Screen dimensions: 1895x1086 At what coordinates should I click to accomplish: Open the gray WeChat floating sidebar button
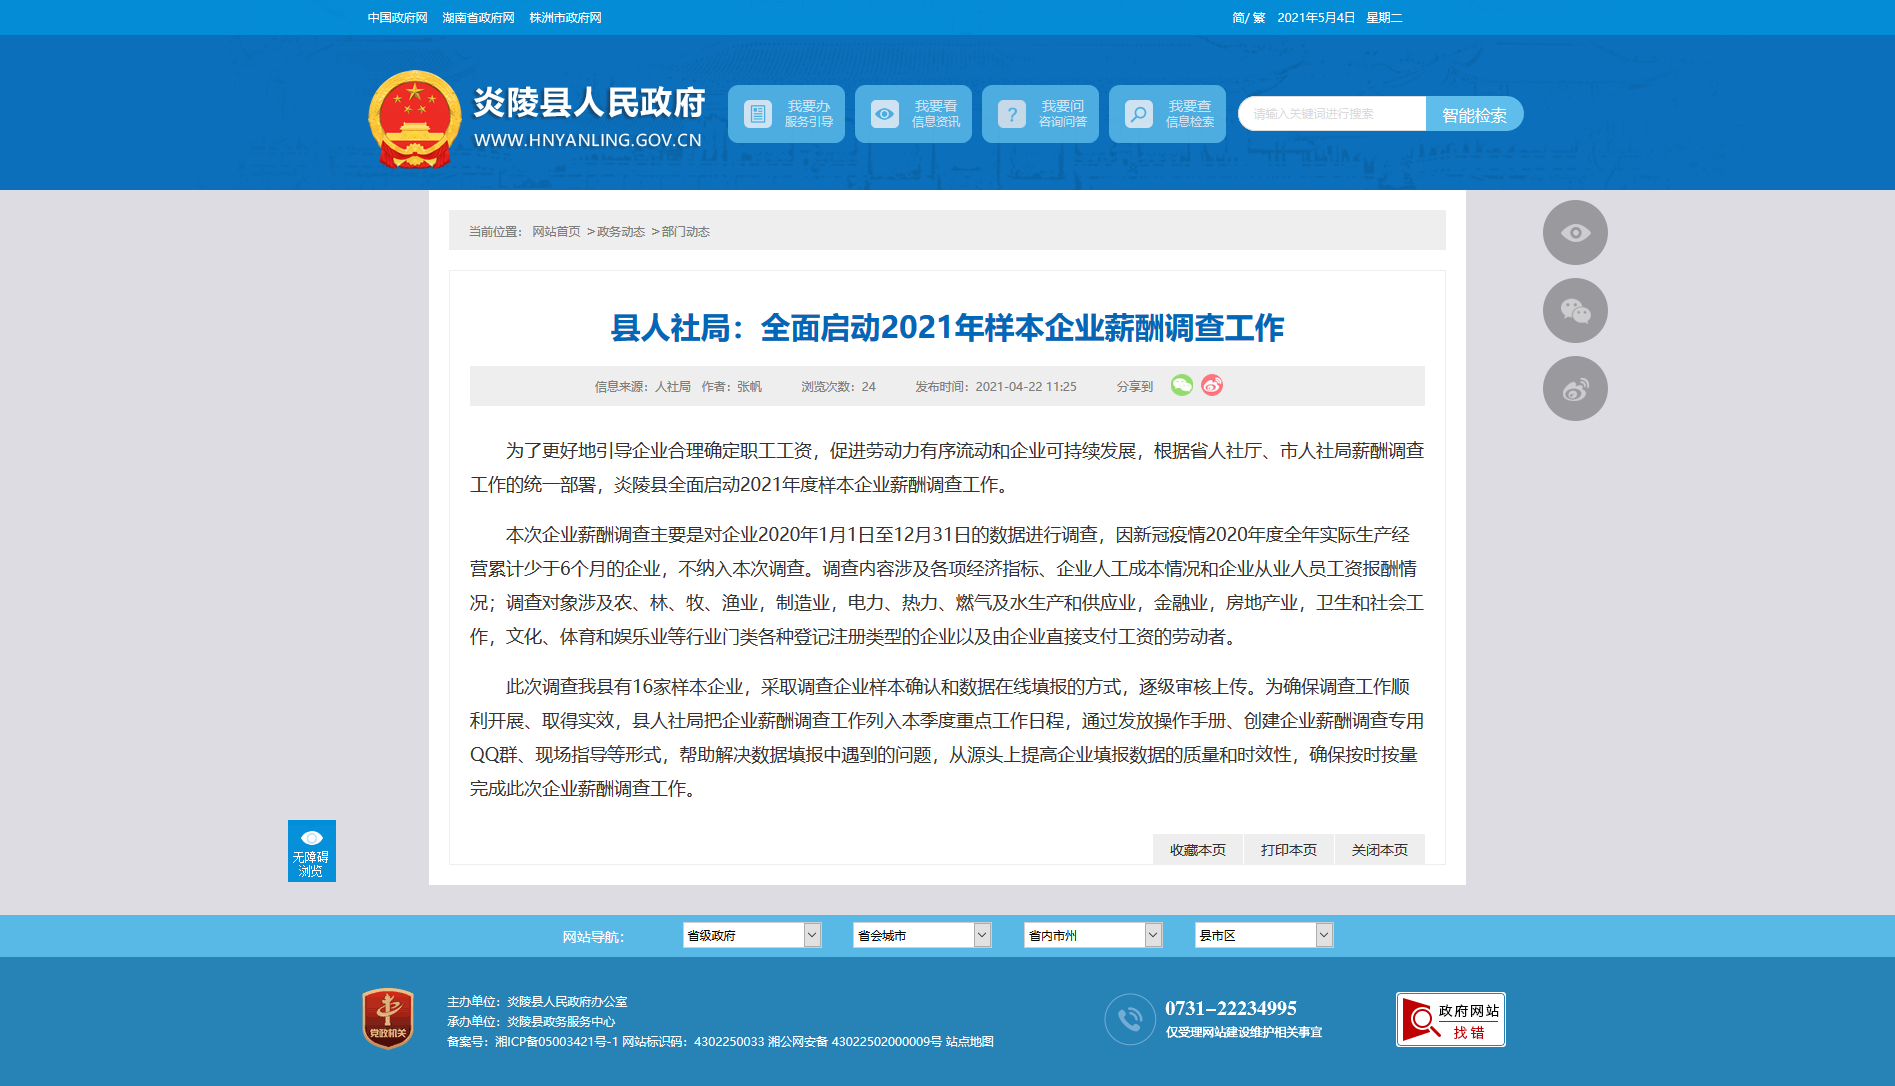(1574, 311)
